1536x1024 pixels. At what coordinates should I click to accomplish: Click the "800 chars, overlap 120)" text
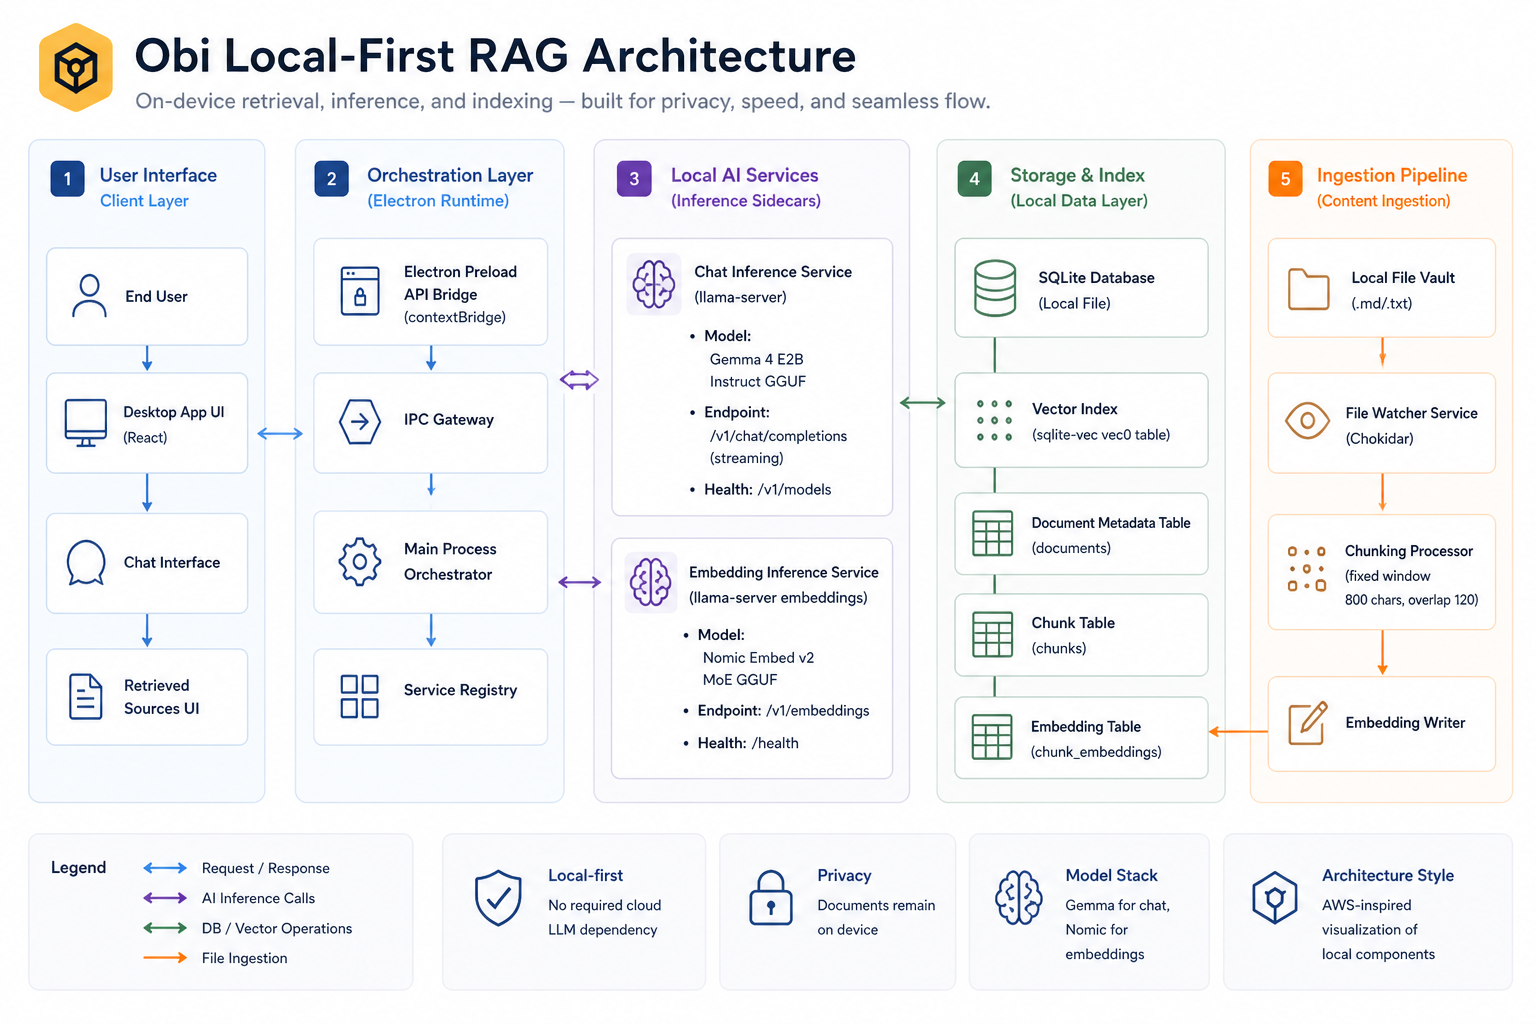1411,600
